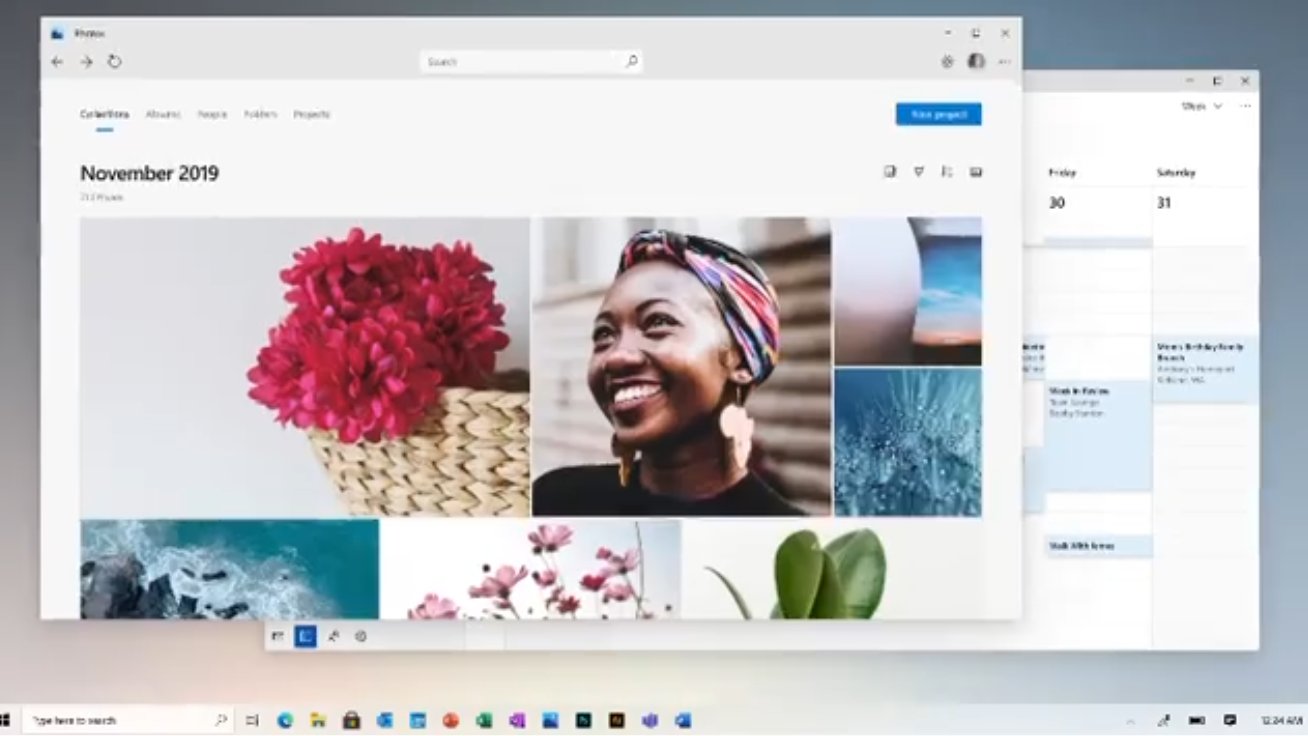Open the sort order icon
This screenshot has width=1308, height=736.
click(946, 171)
